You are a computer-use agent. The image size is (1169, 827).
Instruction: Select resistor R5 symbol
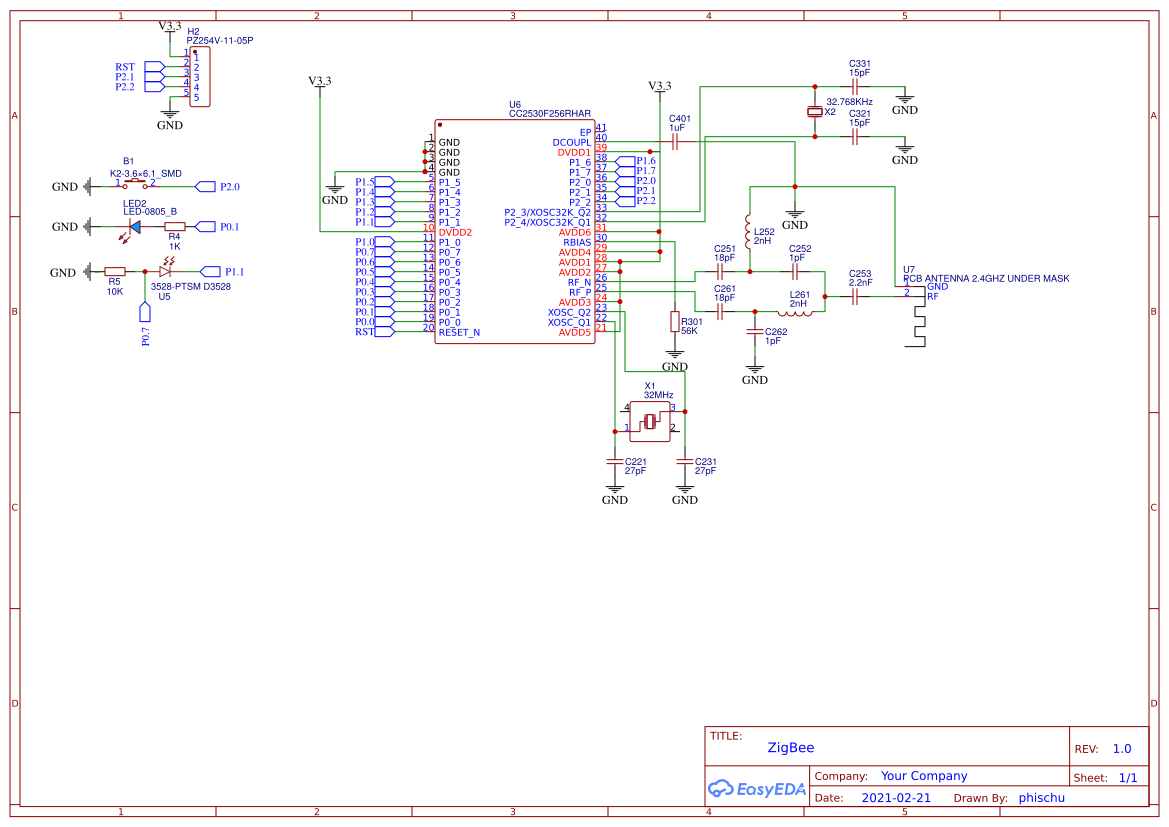click(x=113, y=272)
